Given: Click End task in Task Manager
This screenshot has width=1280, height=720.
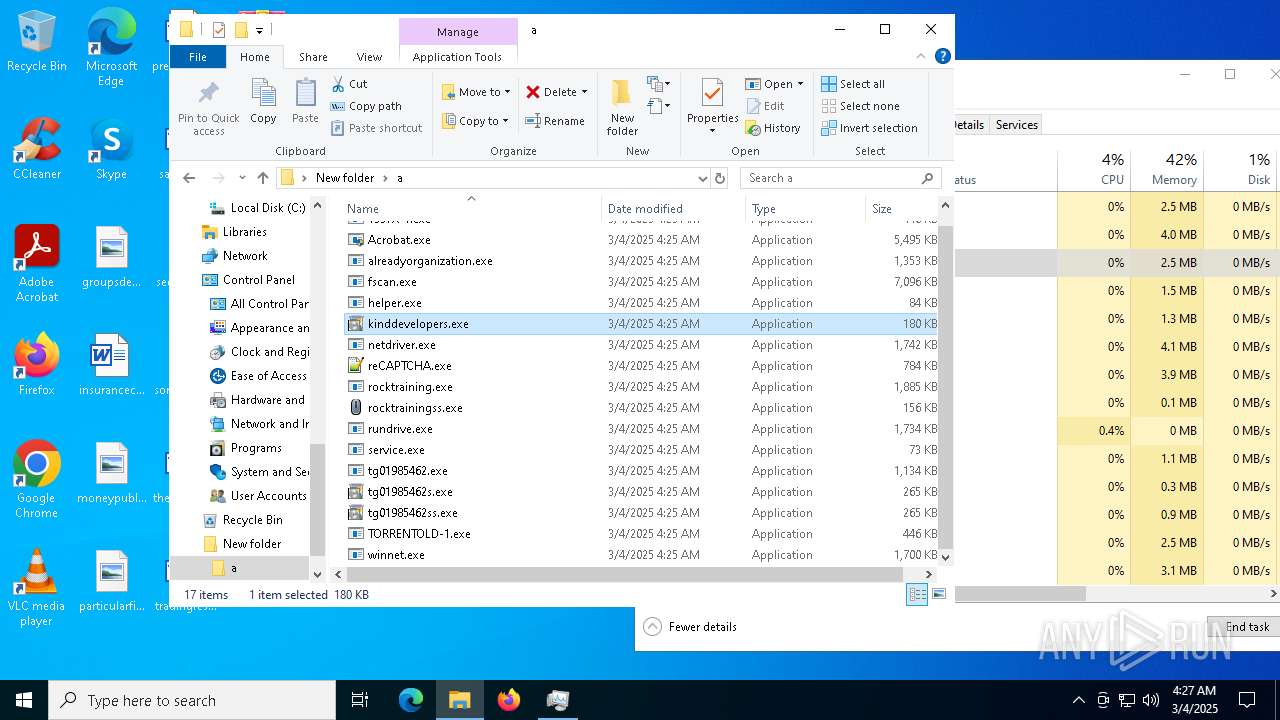Looking at the screenshot, I should pos(1243,627).
